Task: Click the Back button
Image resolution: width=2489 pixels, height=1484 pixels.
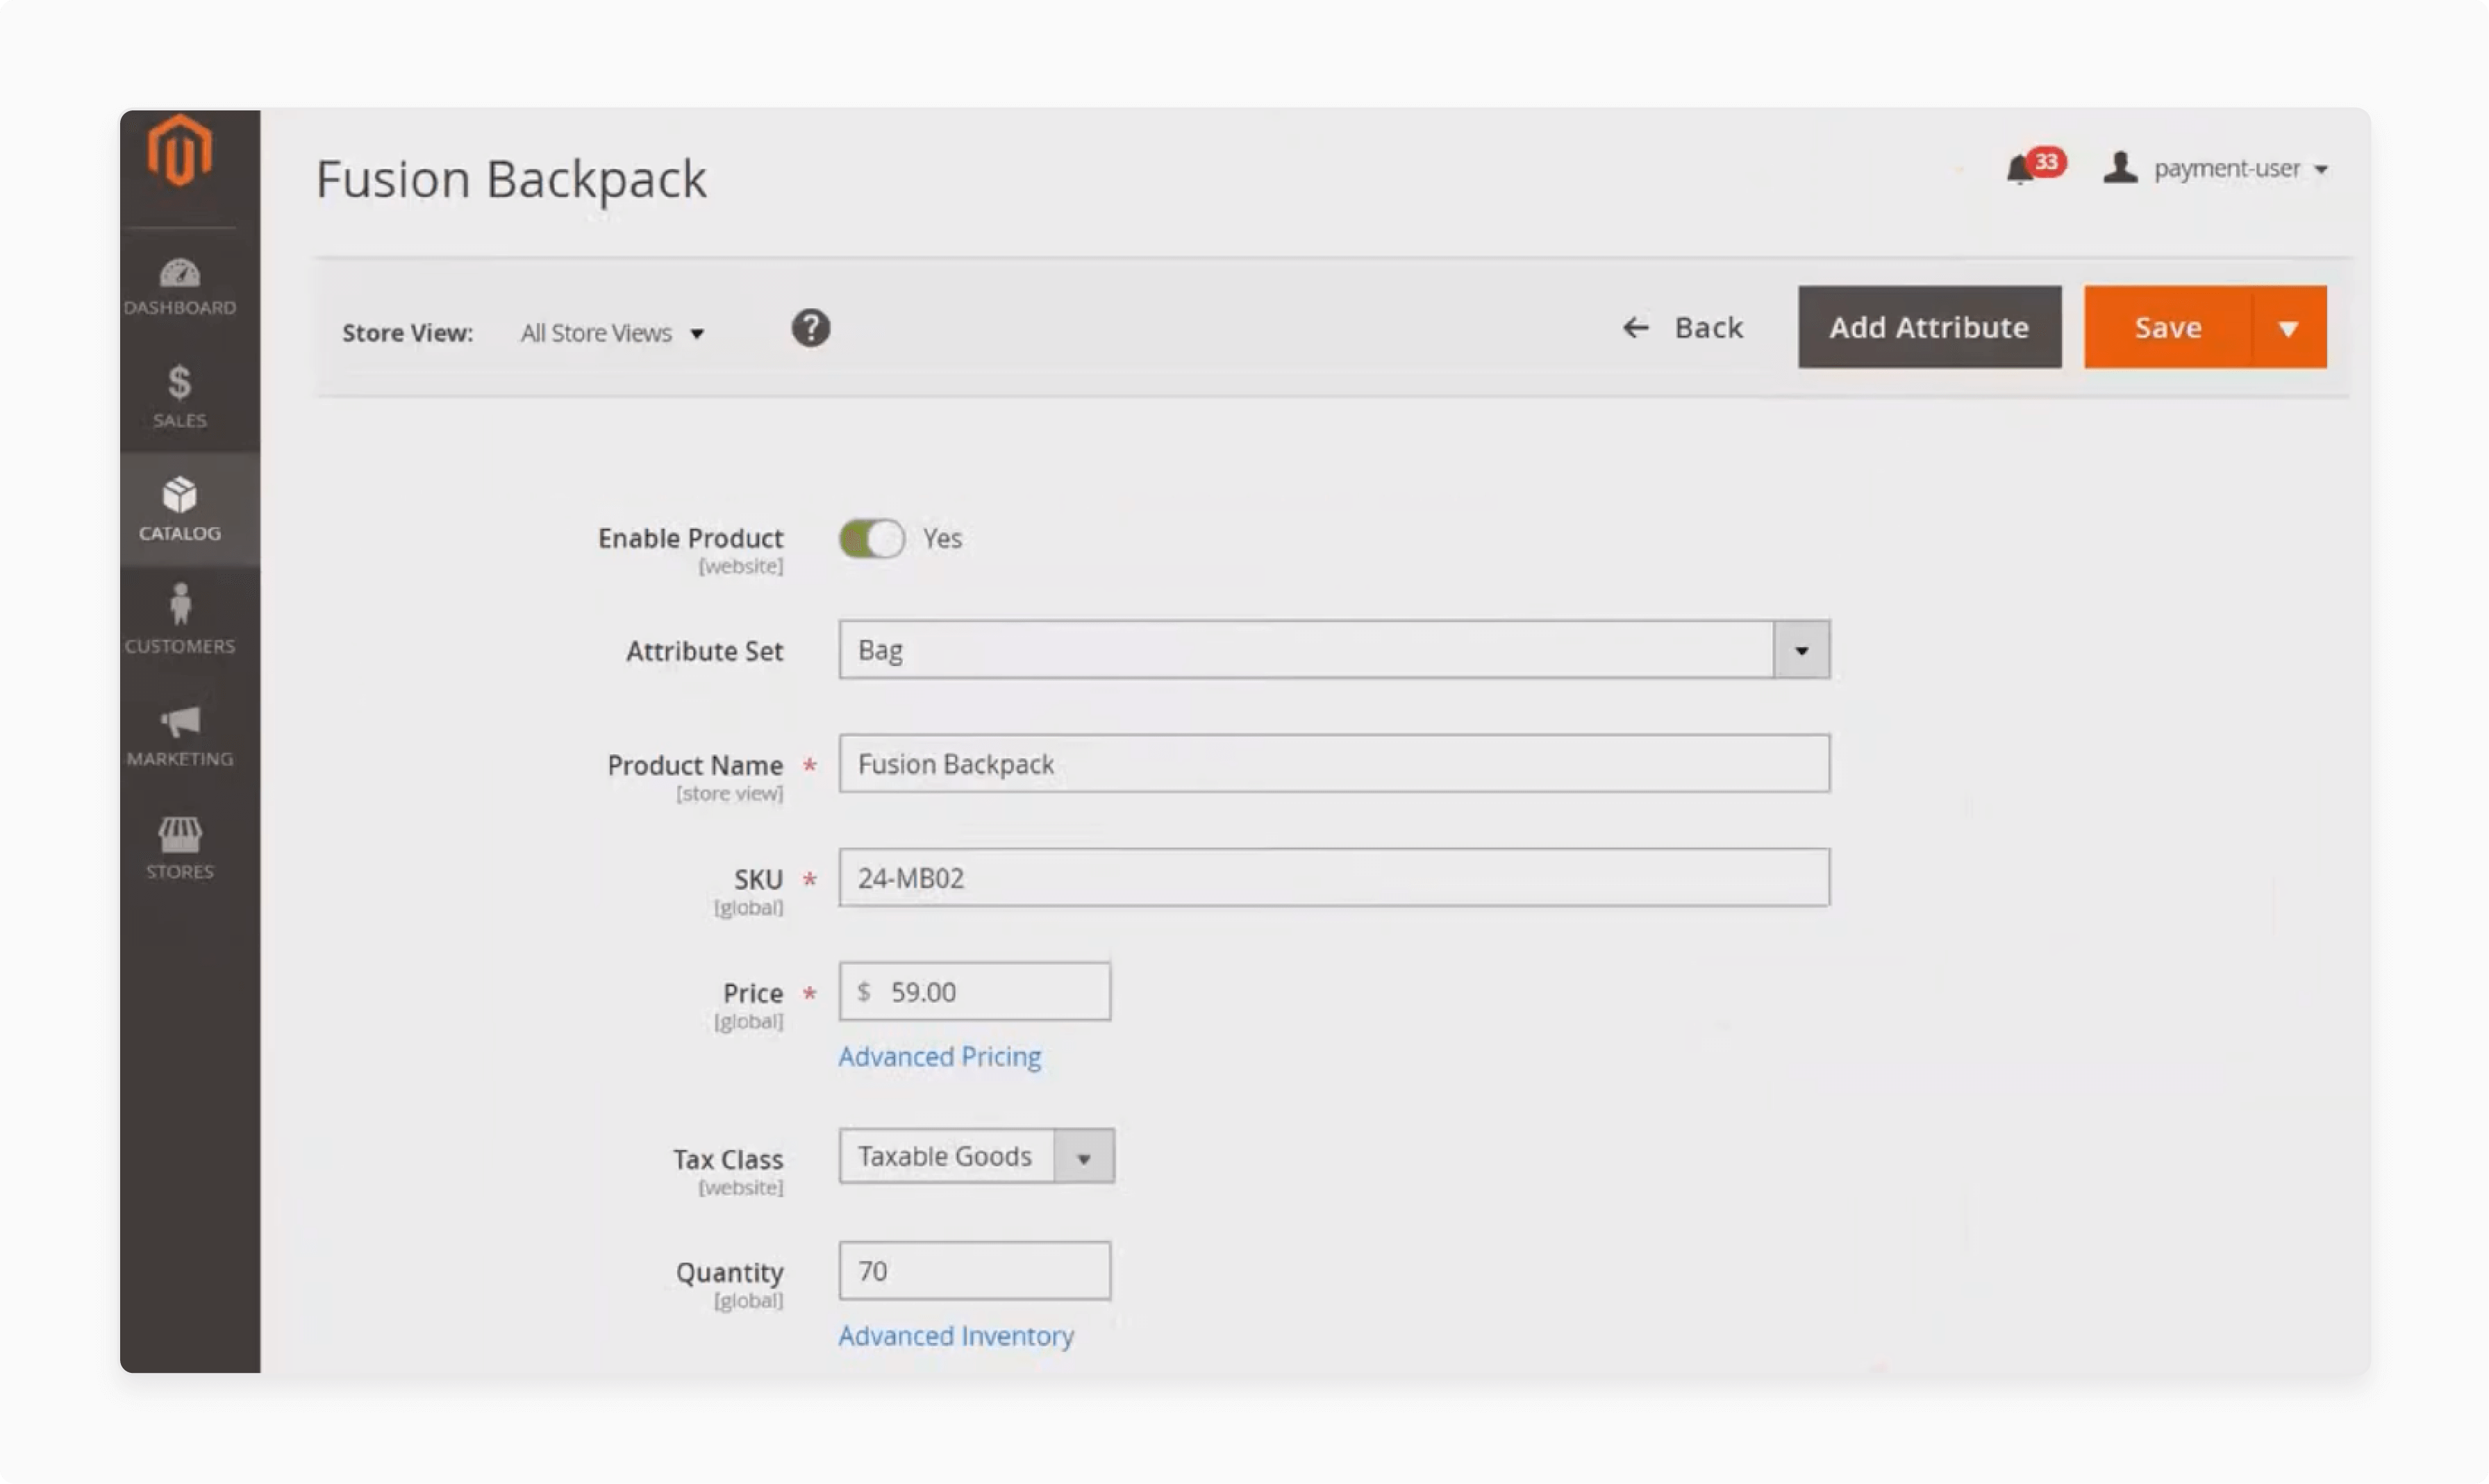Action: point(1682,328)
